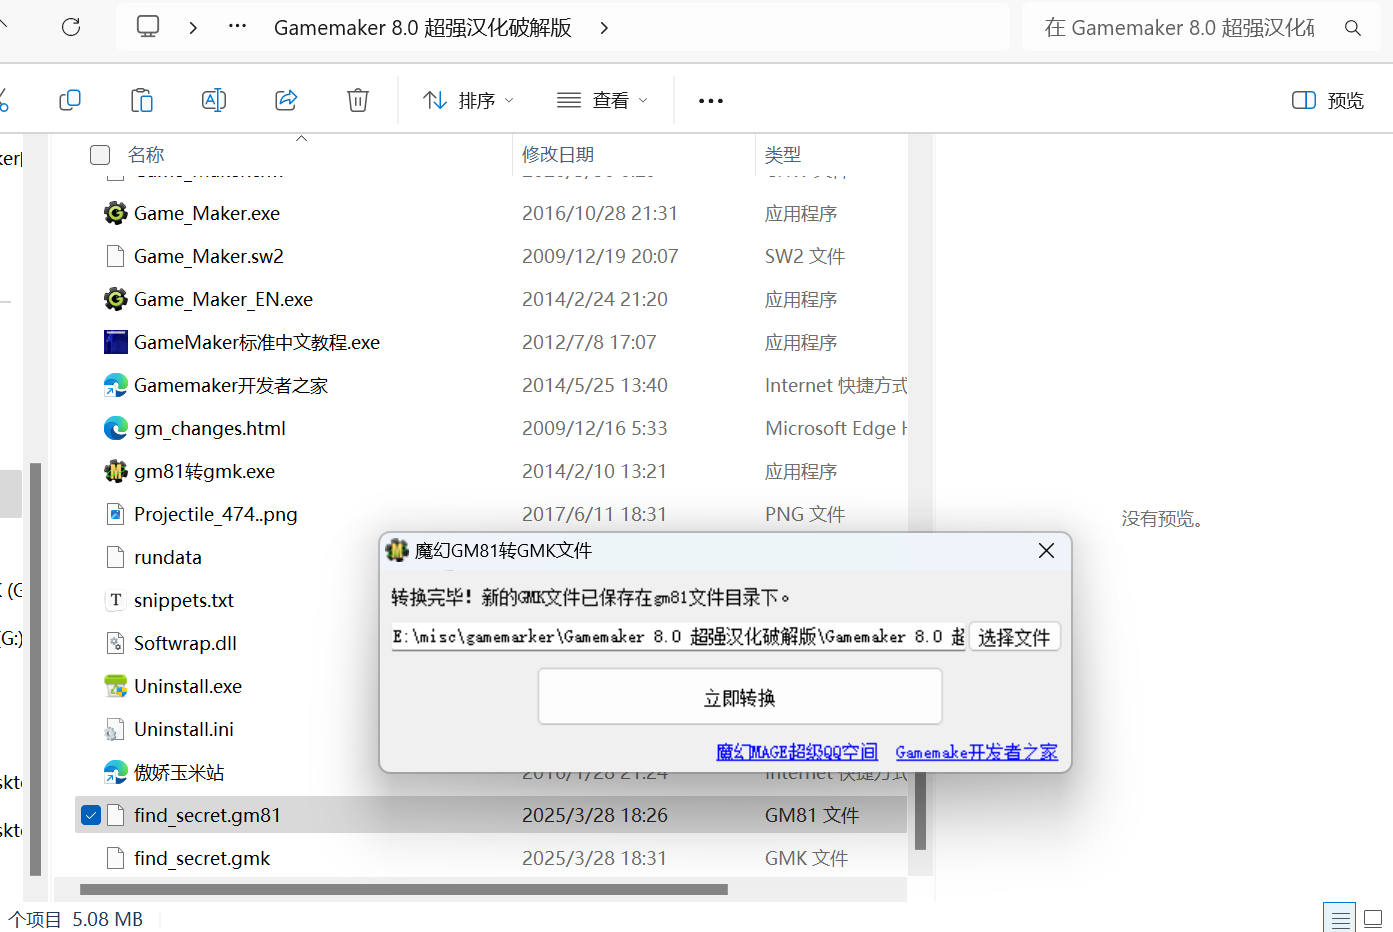Click the Delete trash can icon

(358, 100)
